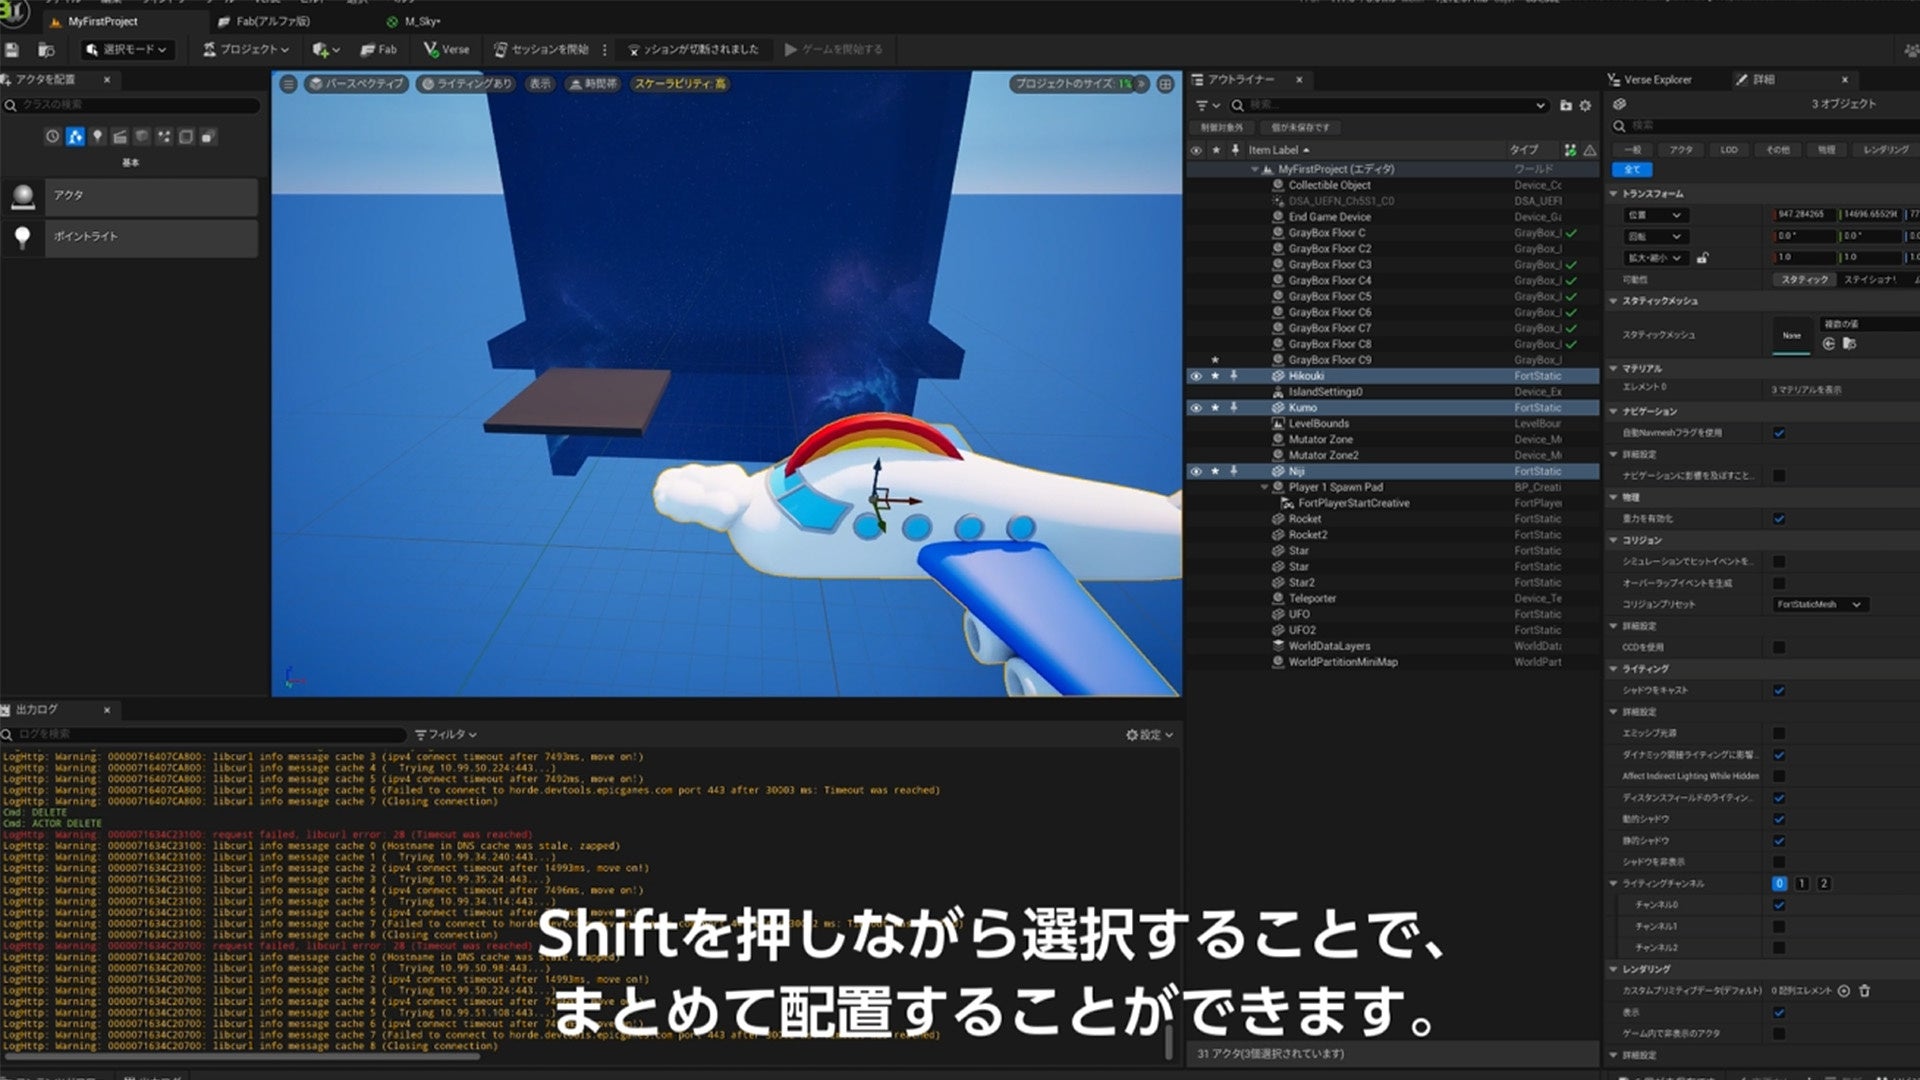This screenshot has width=1920, height=1080.
Task: Click the スケーラビリティ 高 quality icon
Action: click(x=687, y=83)
